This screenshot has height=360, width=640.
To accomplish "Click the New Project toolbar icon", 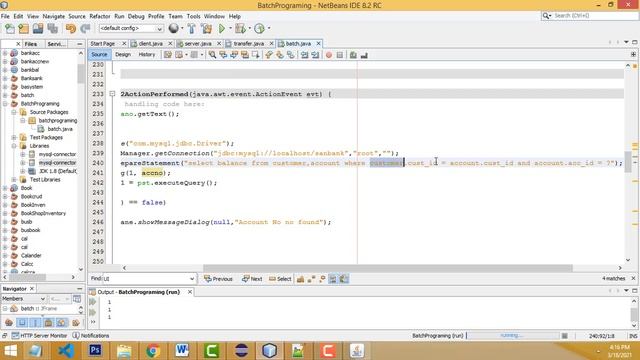I will pyautogui.click(x=24, y=29).
